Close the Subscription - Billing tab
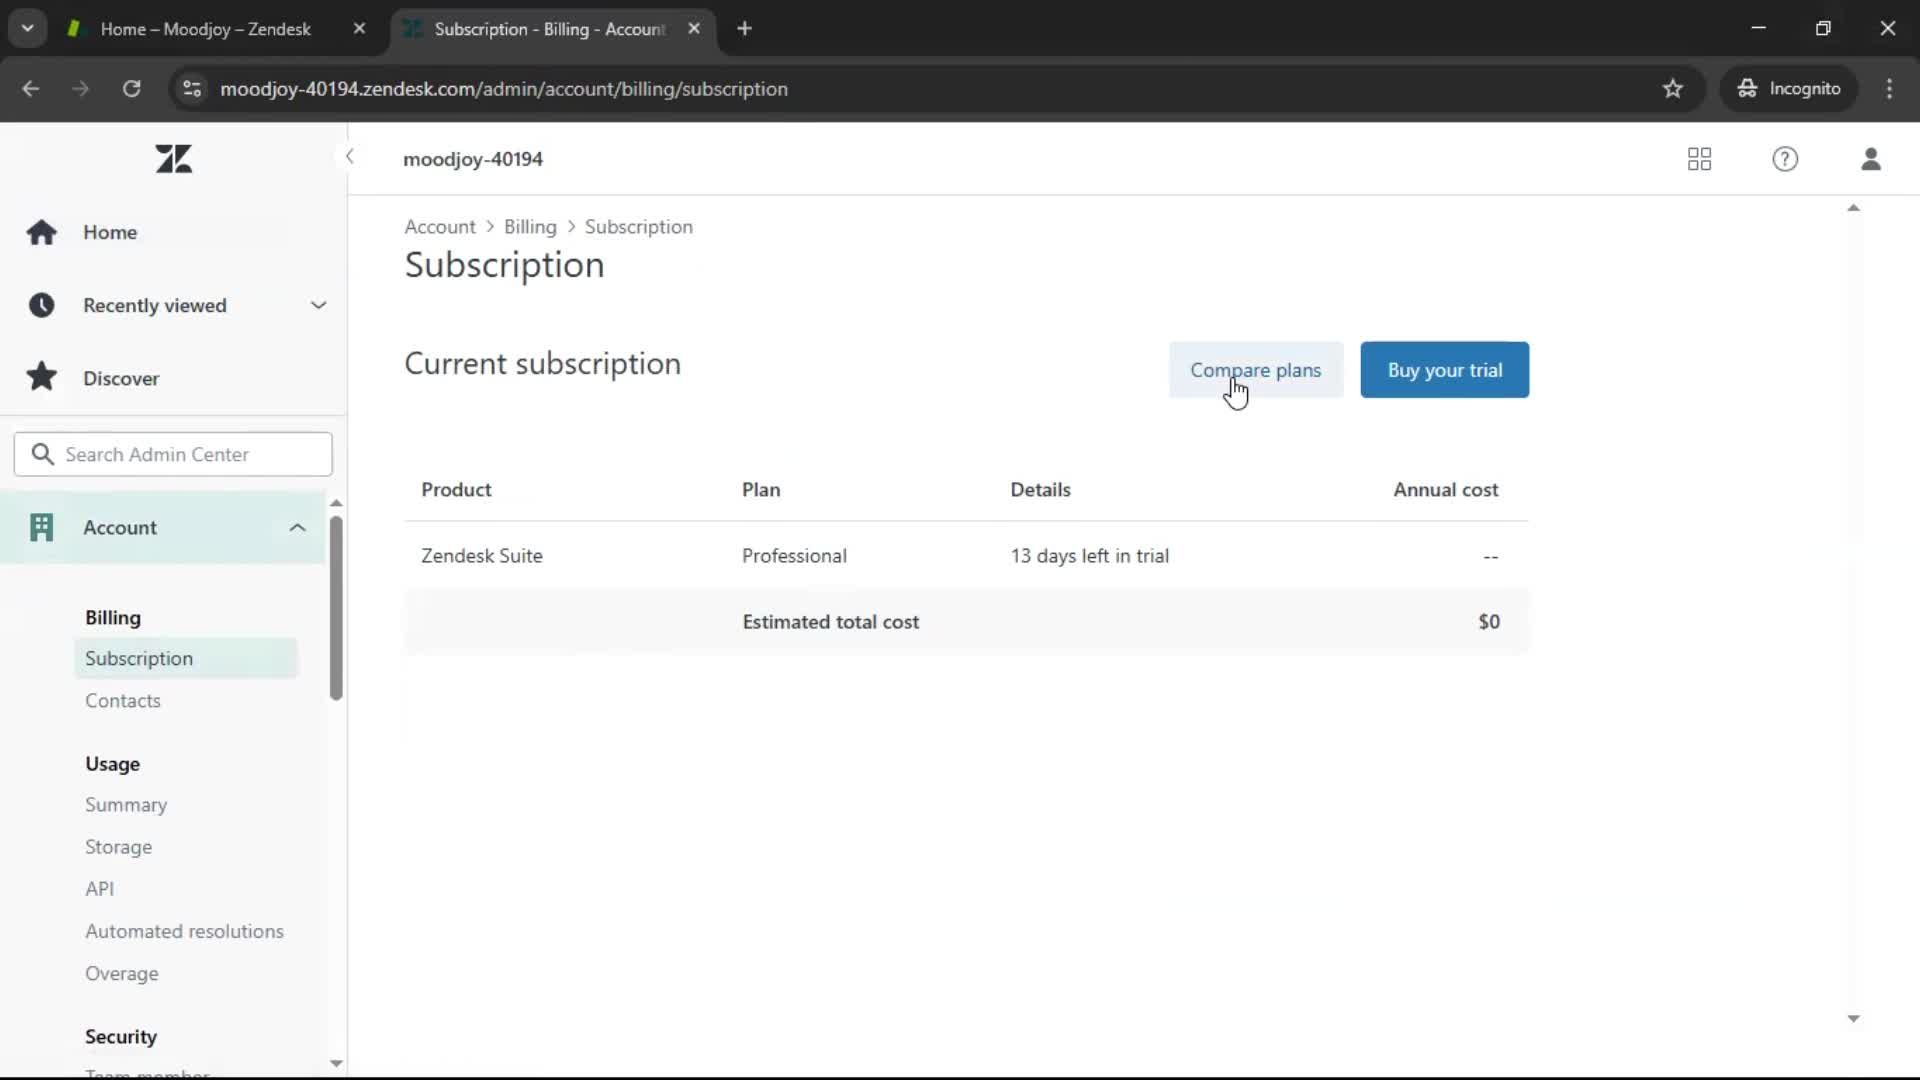The image size is (1920, 1080). 694,29
